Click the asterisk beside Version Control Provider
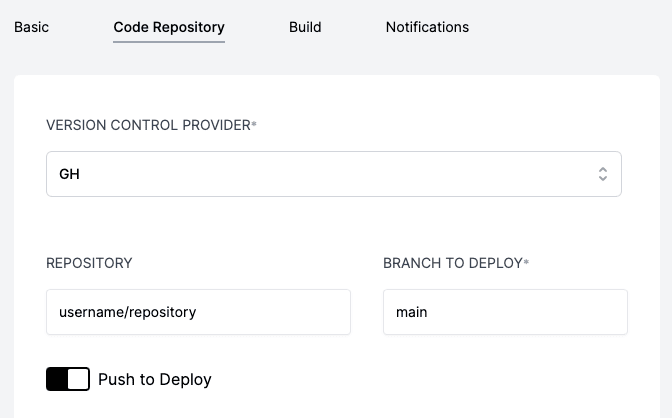The height and width of the screenshot is (418, 672). click(254, 123)
